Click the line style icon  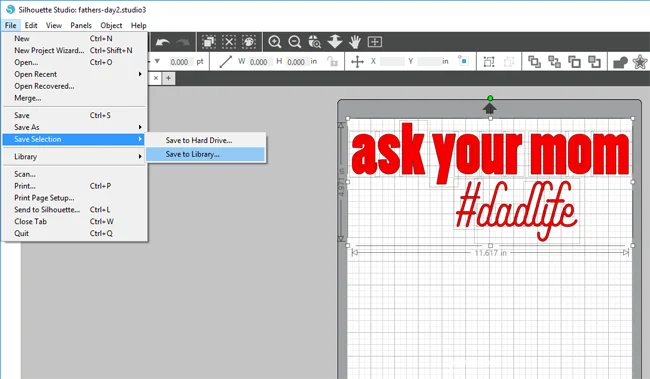(226, 62)
